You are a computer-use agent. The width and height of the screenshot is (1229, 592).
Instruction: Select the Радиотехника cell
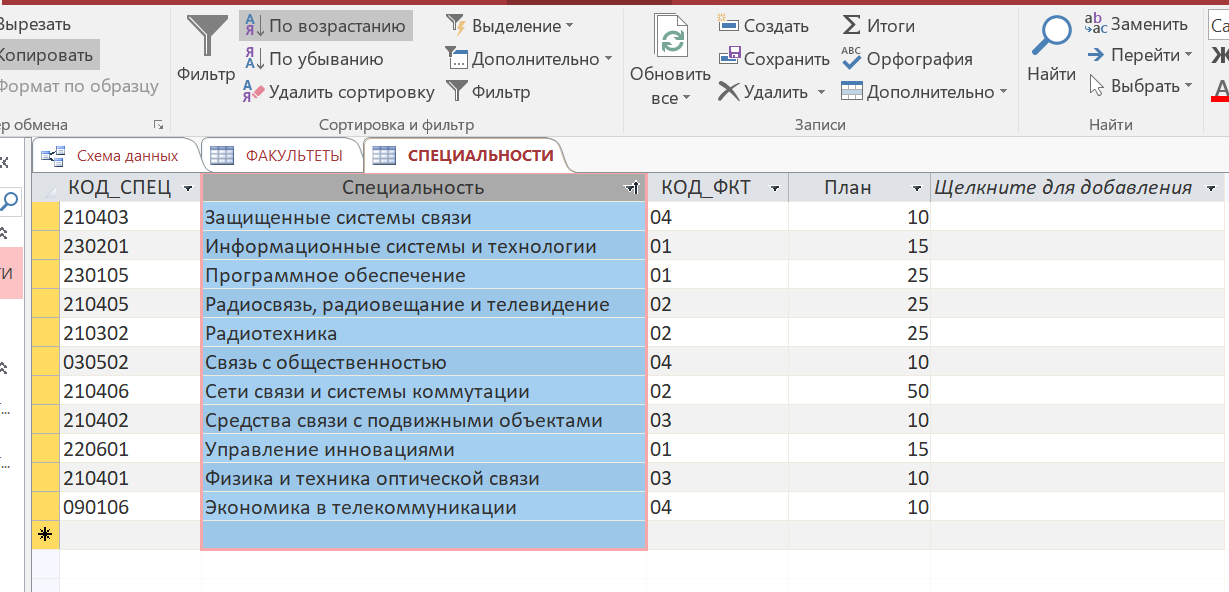[424, 333]
